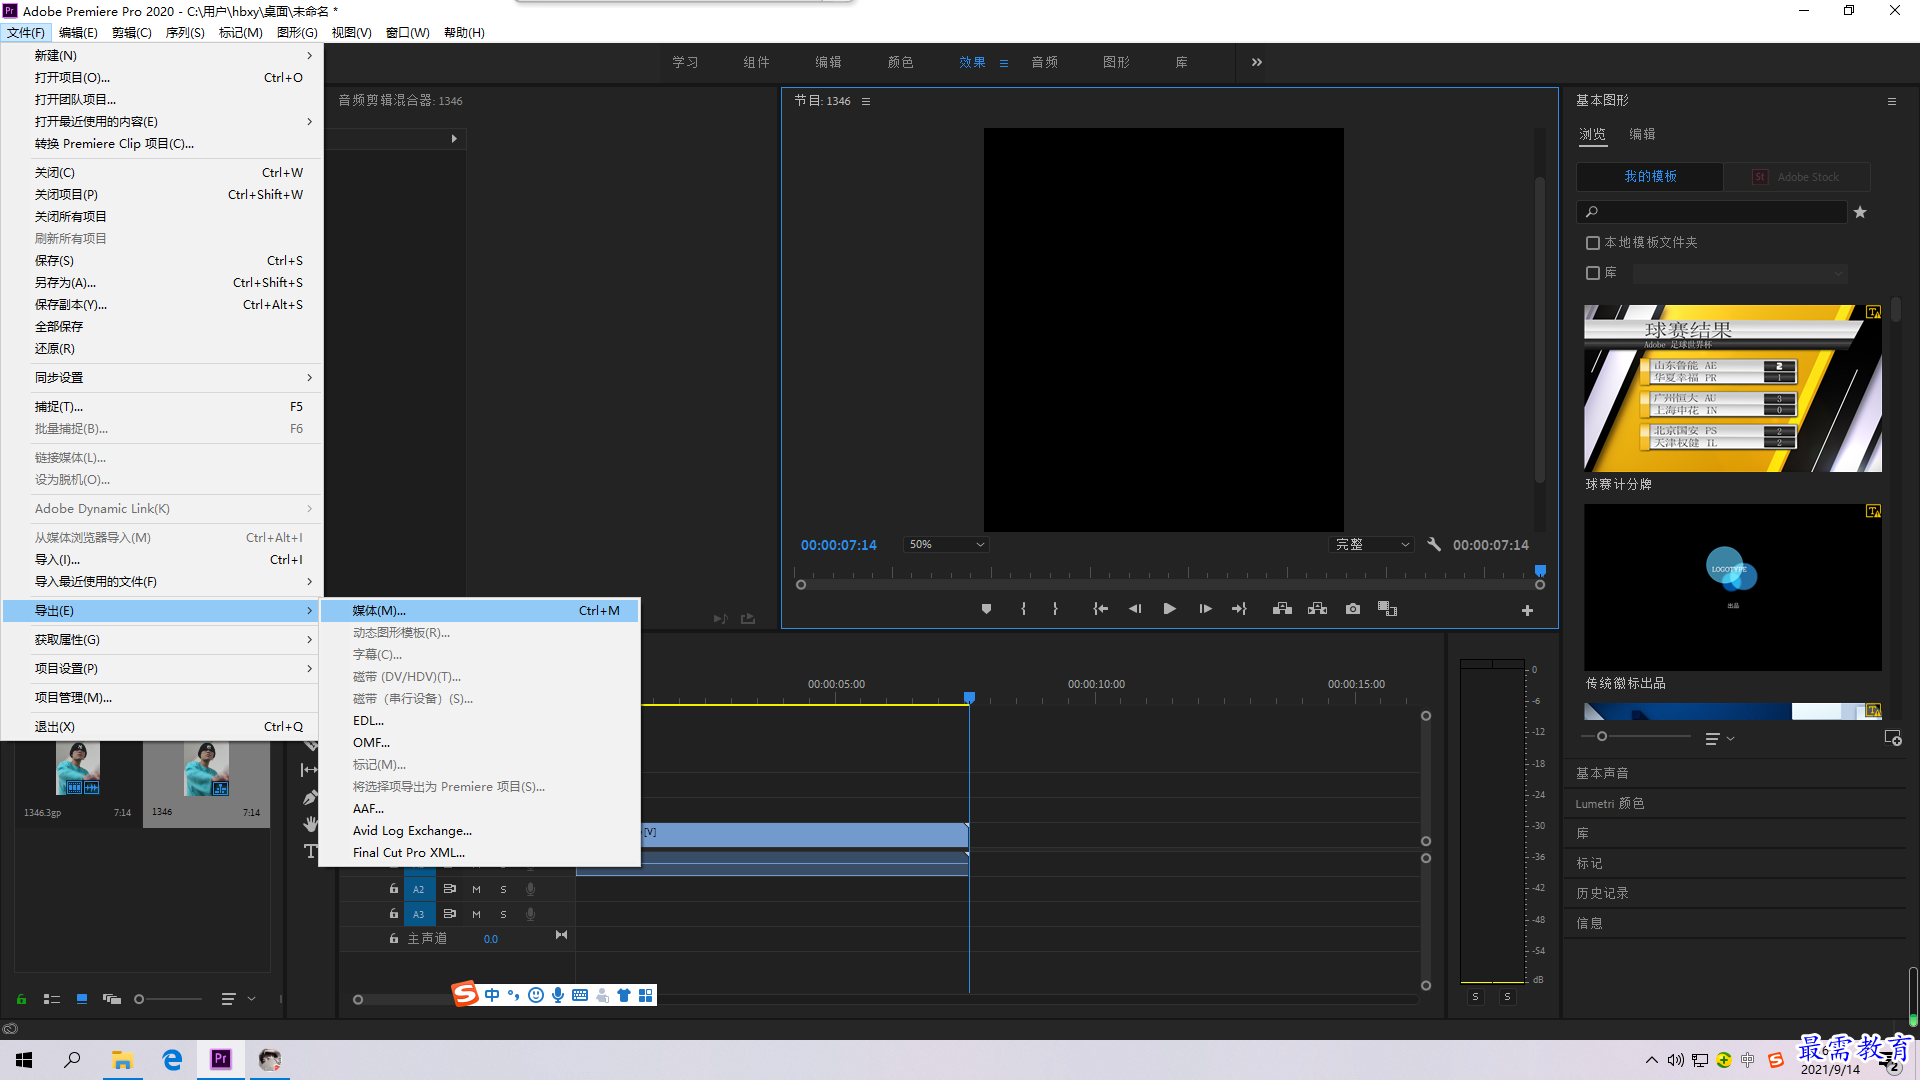Screen dimensions: 1920x1080
Task: Expand the 获取属性(G) submenu
Action: pos(162,639)
